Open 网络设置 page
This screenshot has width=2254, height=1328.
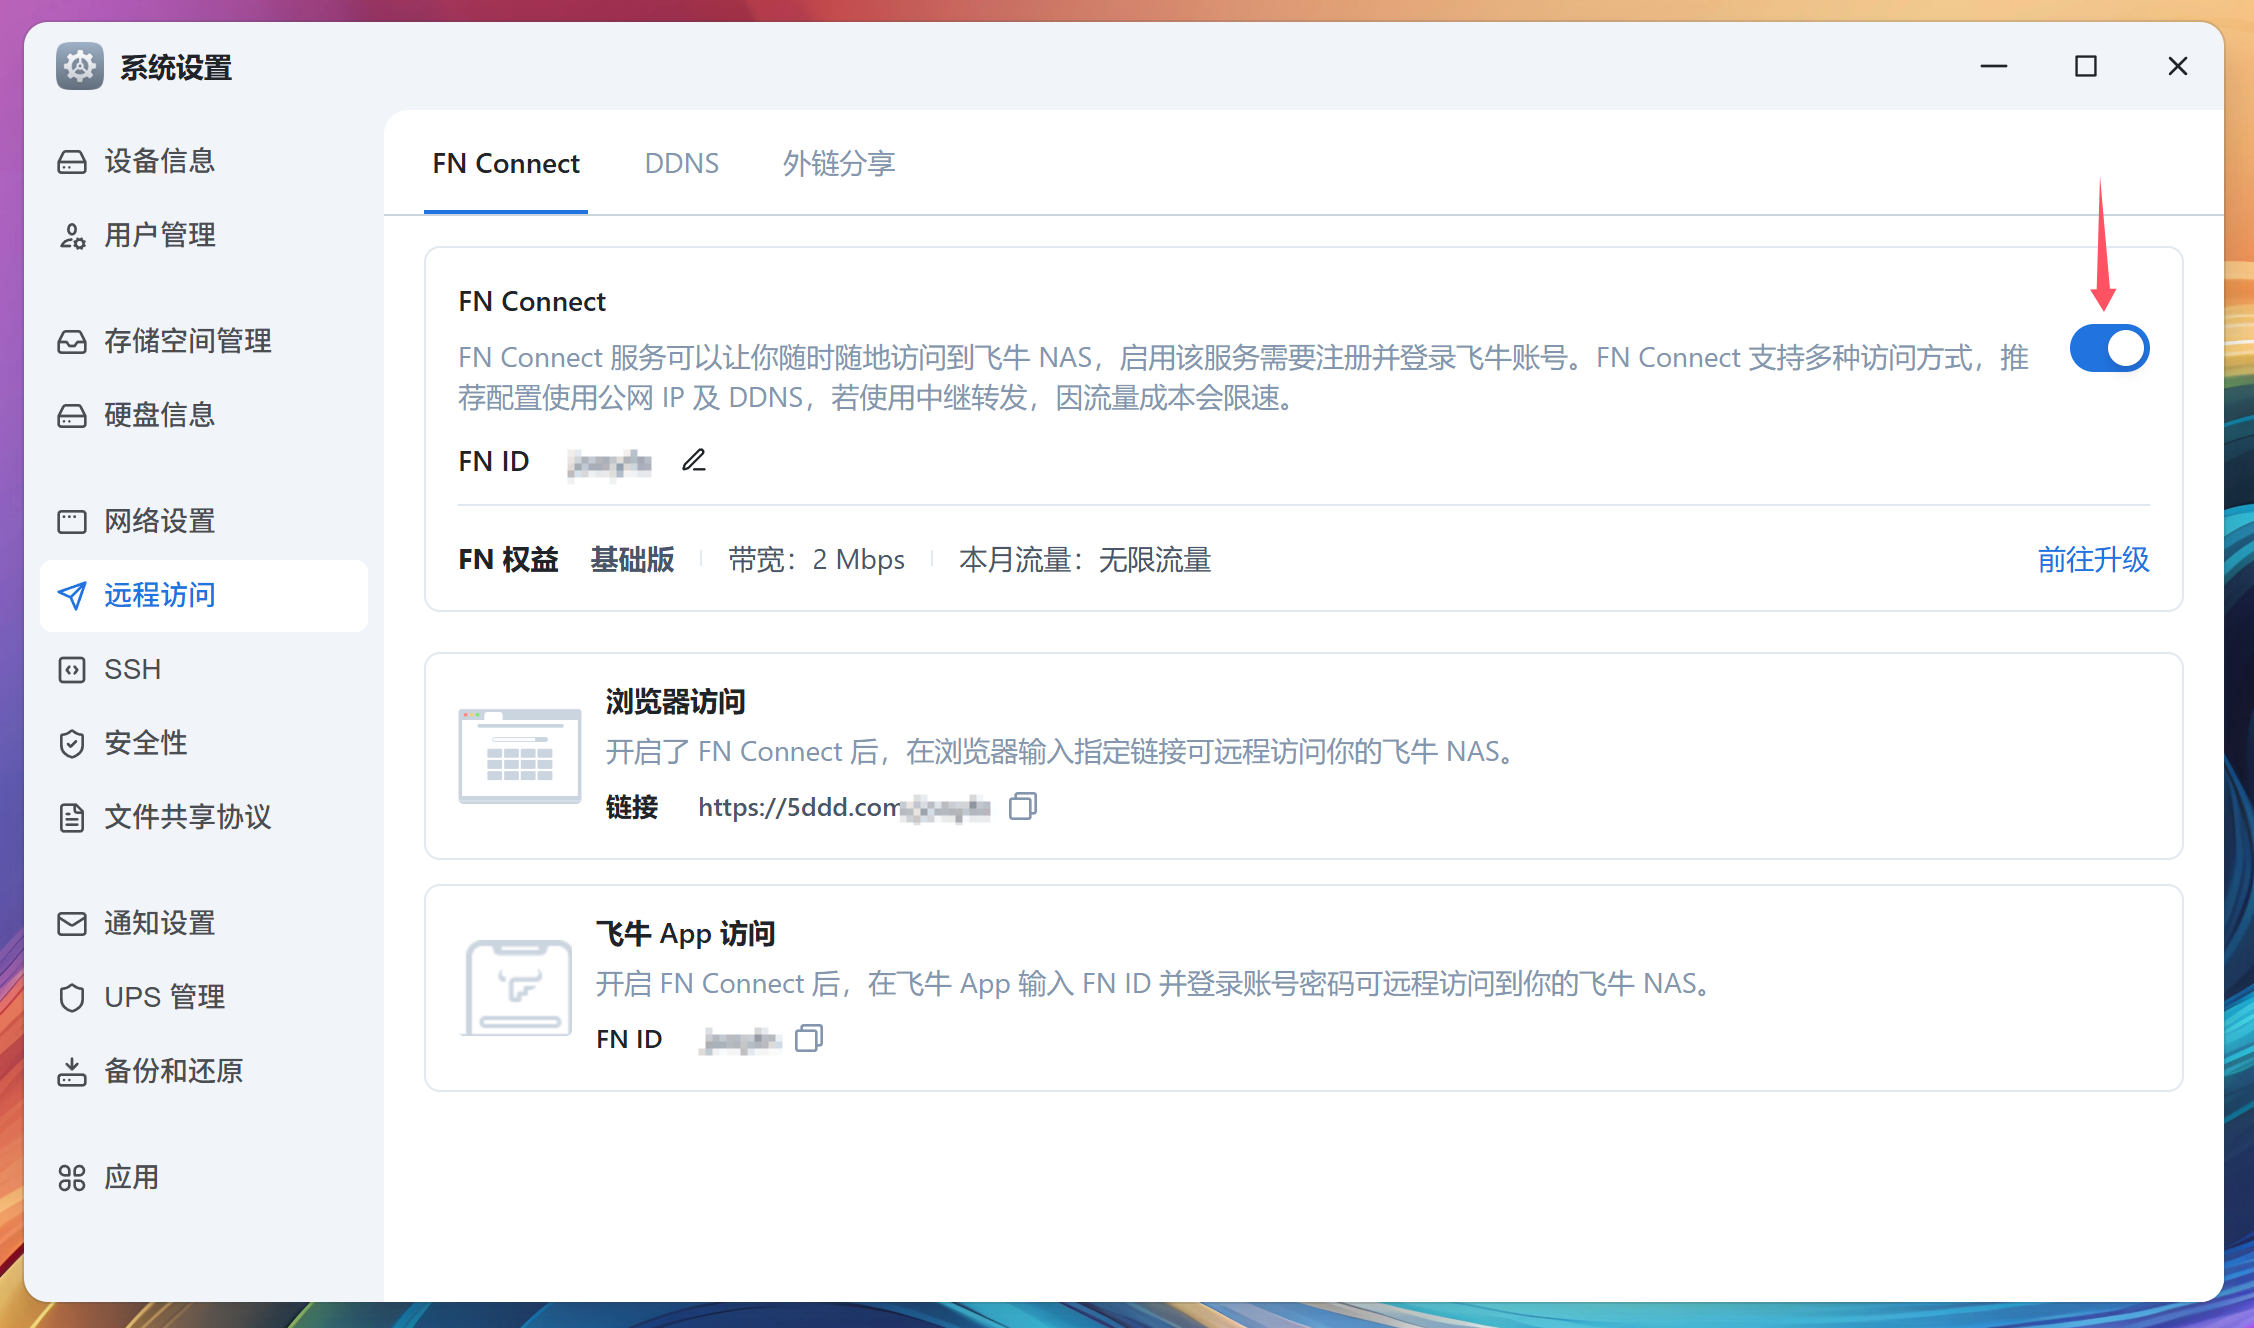click(158, 521)
